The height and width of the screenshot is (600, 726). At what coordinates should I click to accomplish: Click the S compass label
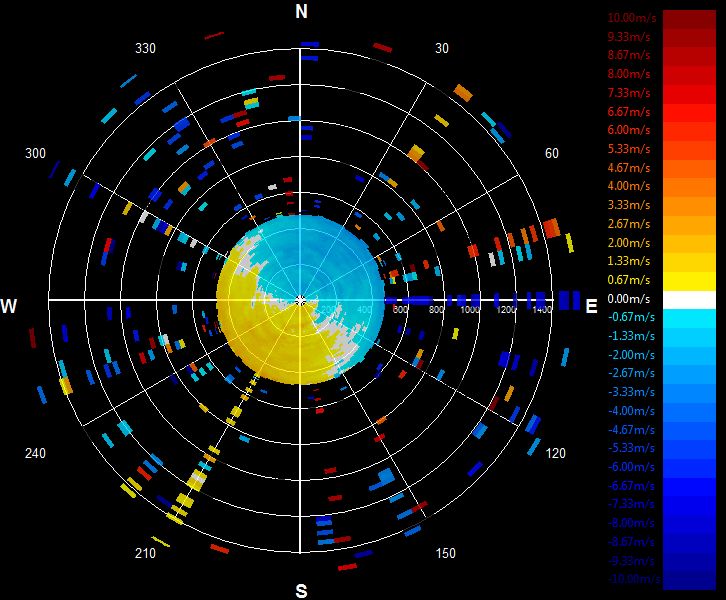301,591
